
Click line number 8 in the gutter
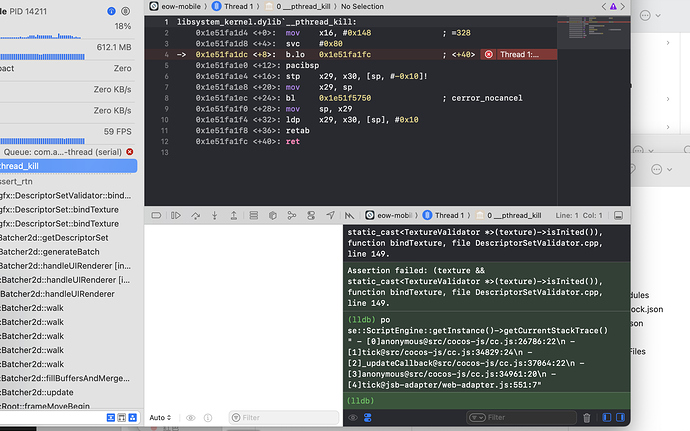pyautogui.click(x=166, y=98)
